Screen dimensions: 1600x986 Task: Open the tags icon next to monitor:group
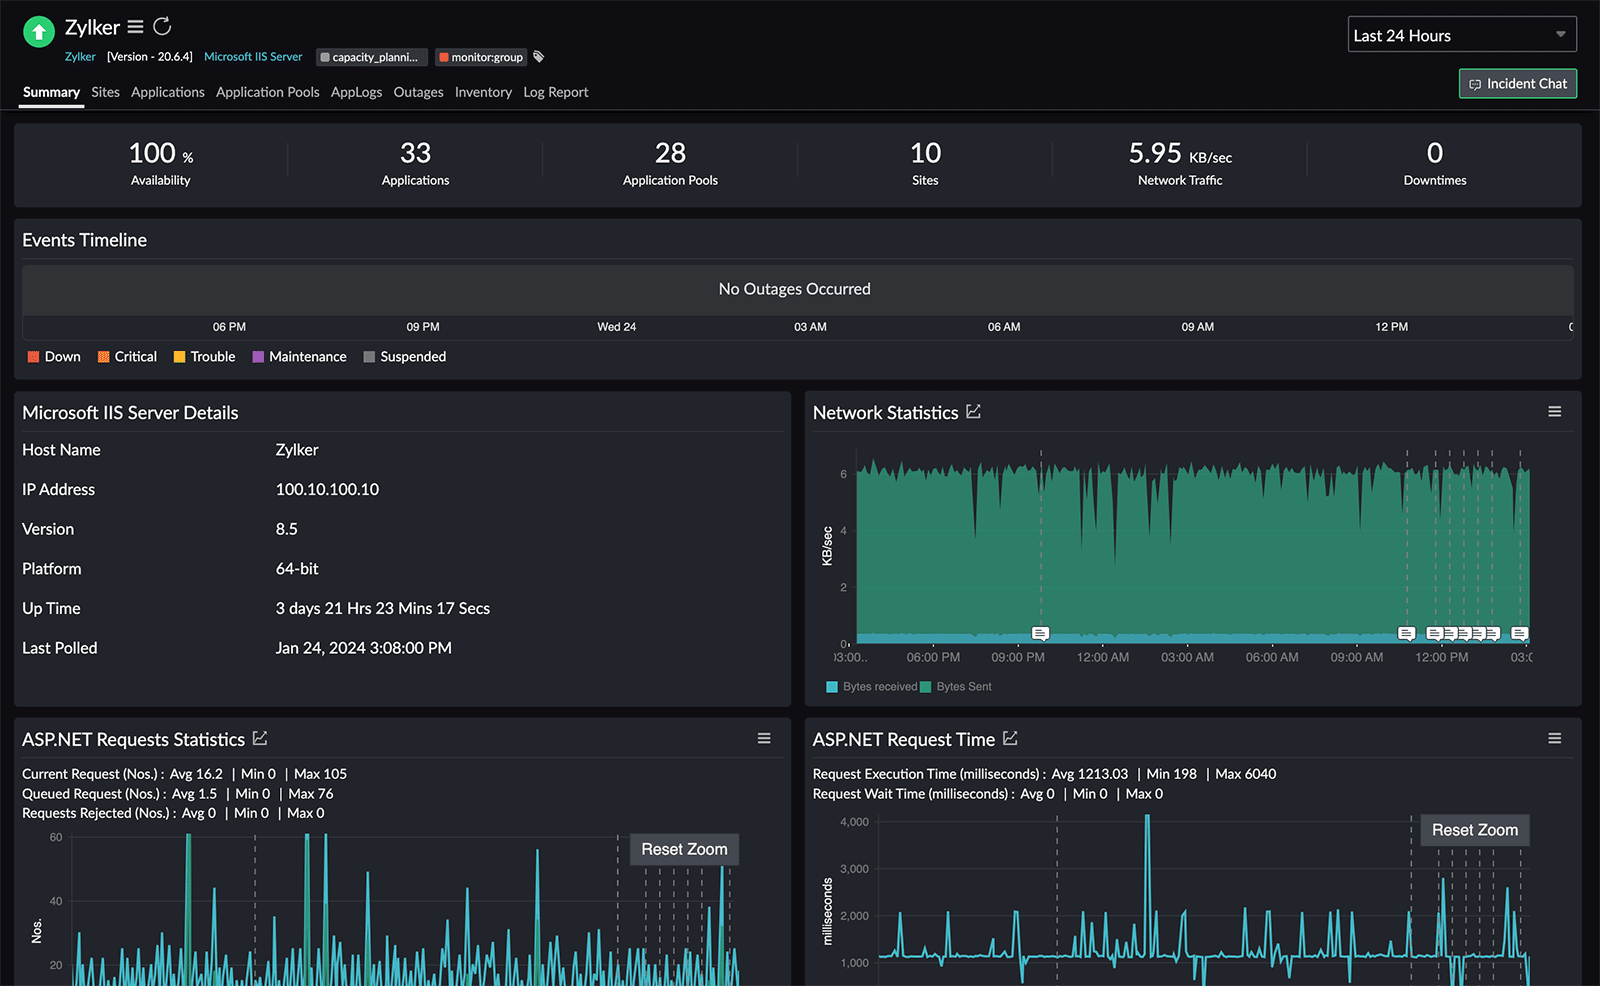(538, 57)
